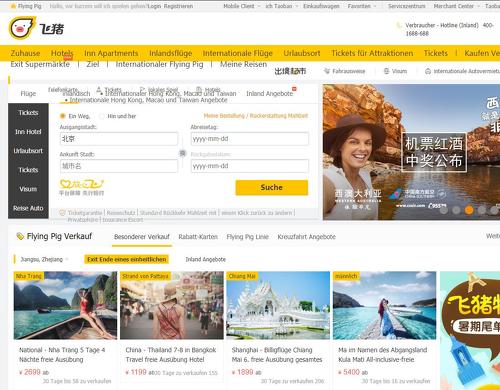Select Inland Angebote filter next to Exit Ende
The image size is (500, 390).
206,259
